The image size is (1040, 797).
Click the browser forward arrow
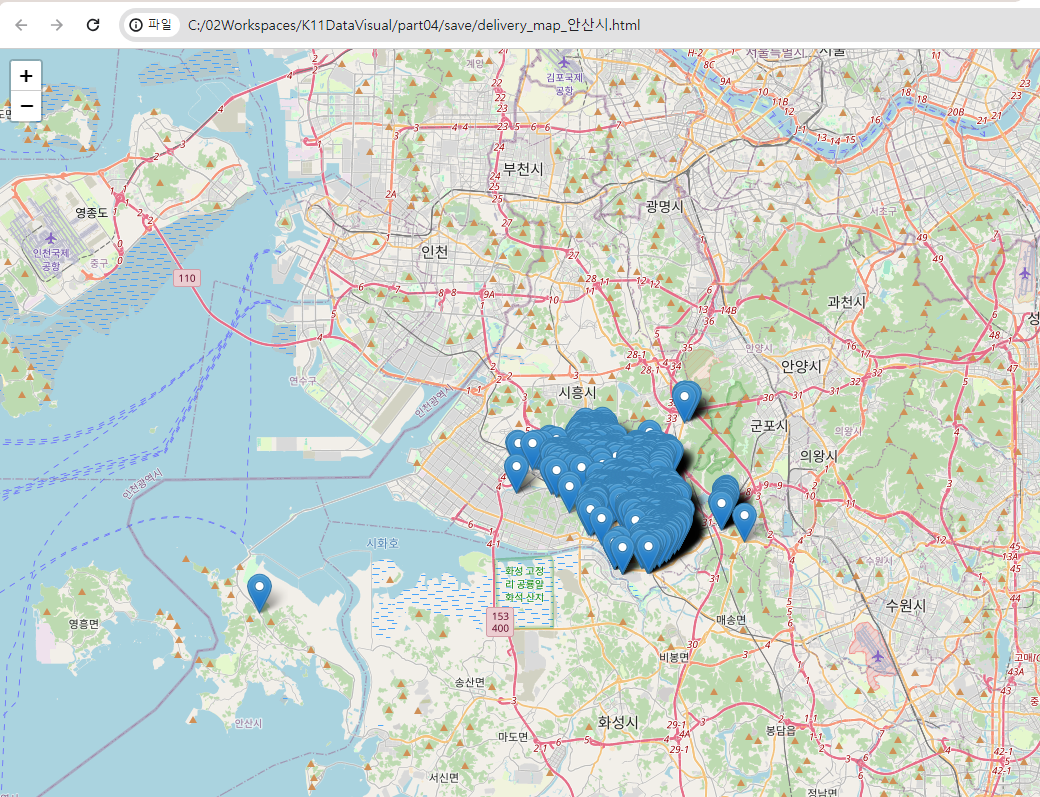[57, 25]
